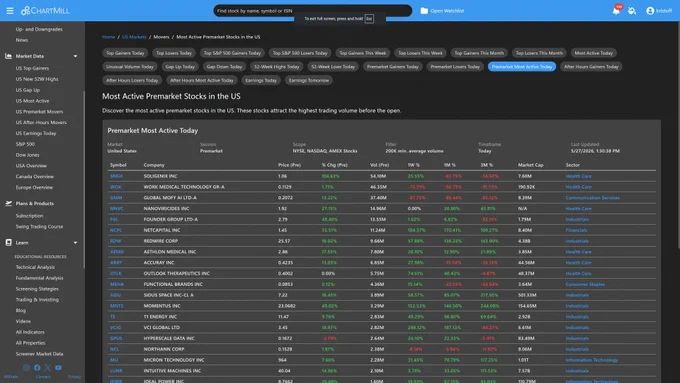This screenshot has height=383, width=680.
Task: Open ChartMill X (Twitter) icon
Action: (x=48, y=367)
